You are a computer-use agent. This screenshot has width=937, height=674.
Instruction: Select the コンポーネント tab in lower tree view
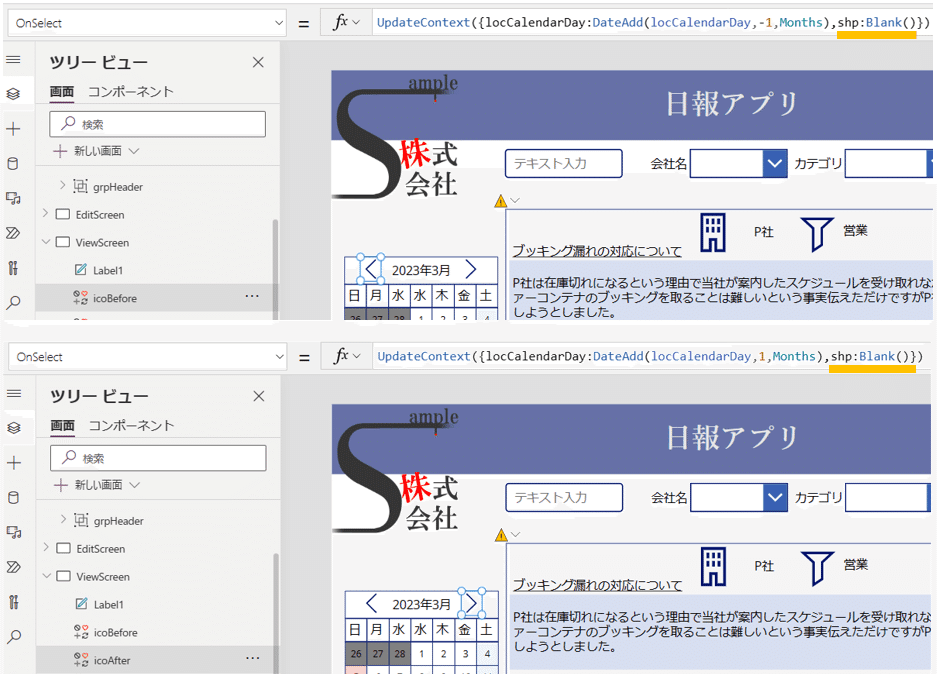click(131, 426)
